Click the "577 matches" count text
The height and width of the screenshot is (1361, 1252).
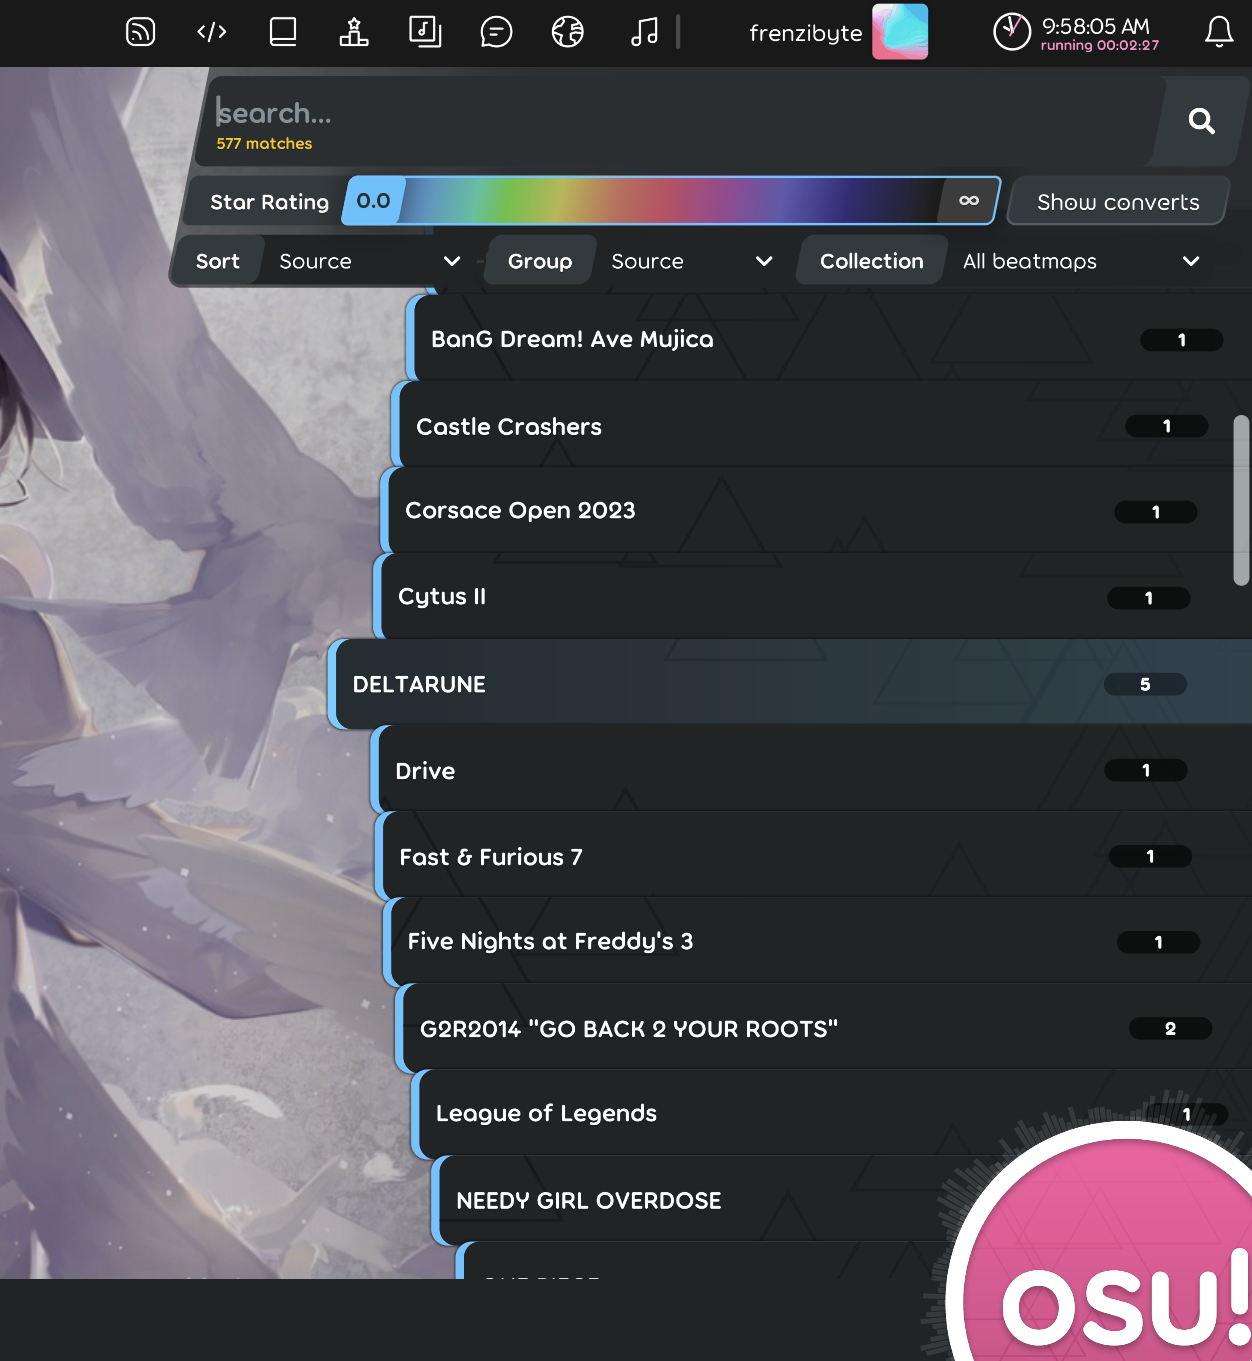[x=264, y=144]
